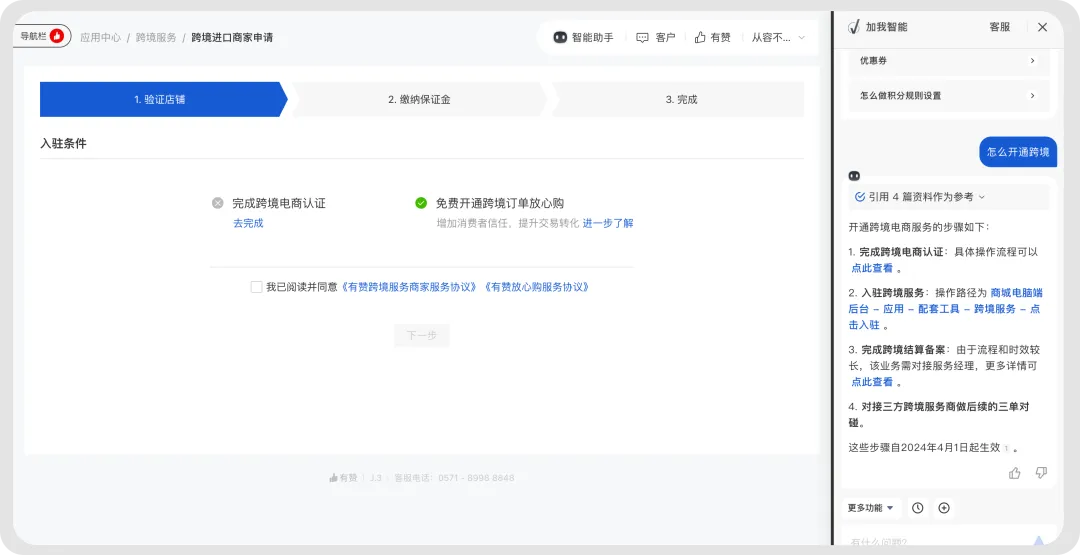Click 客服 in the assistant header
Image resolution: width=1080 pixels, height=555 pixels.
click(x=999, y=27)
